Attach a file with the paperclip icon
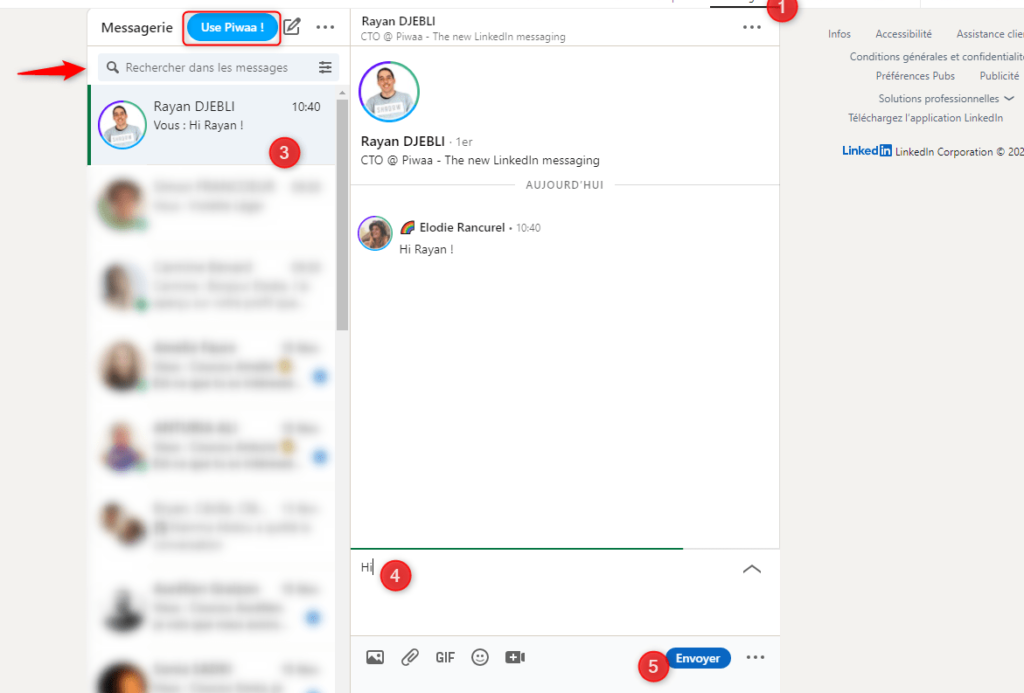 click(x=410, y=657)
